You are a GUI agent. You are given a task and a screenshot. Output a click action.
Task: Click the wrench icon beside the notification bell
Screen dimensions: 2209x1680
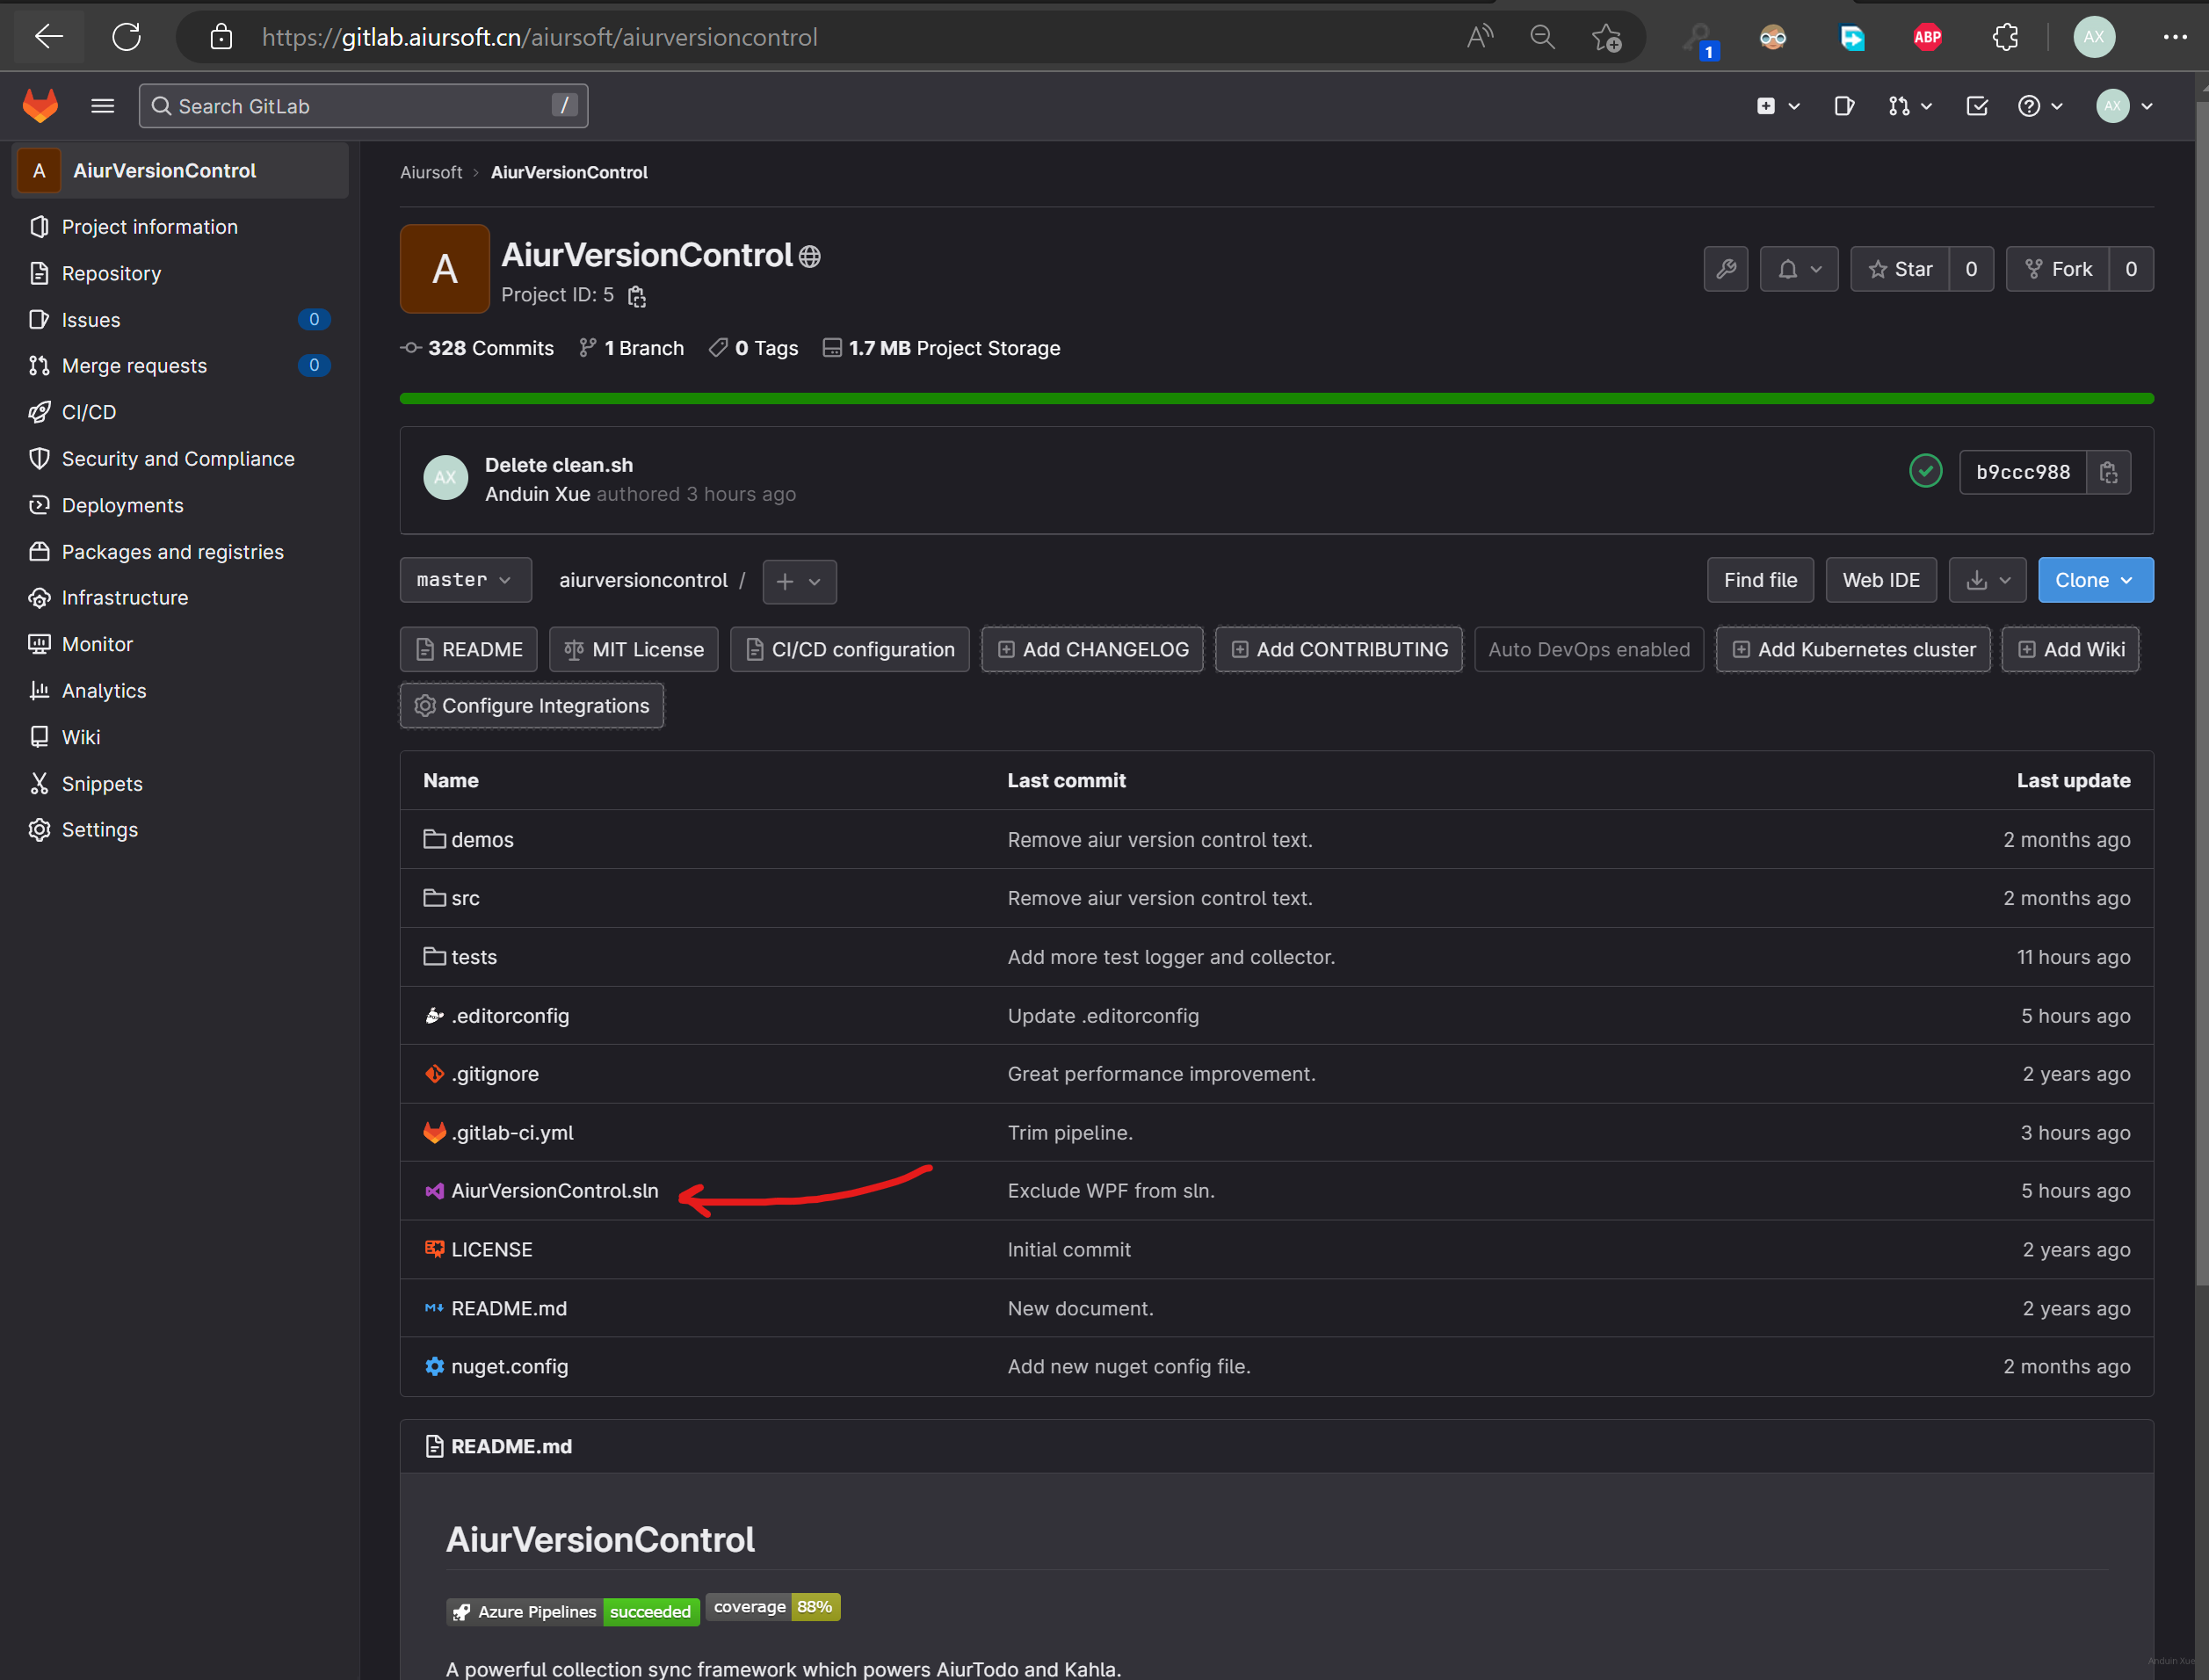click(1725, 269)
